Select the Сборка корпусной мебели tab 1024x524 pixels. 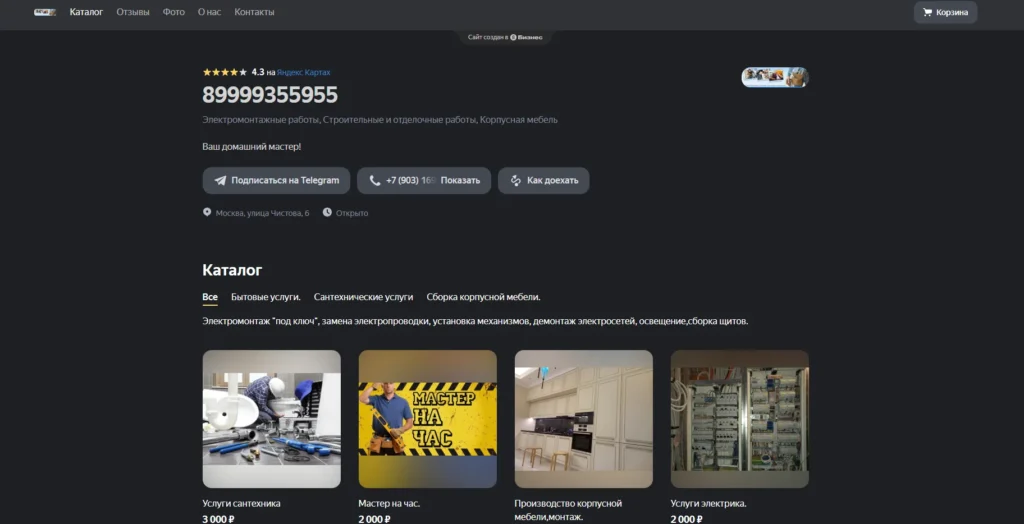[x=483, y=297]
